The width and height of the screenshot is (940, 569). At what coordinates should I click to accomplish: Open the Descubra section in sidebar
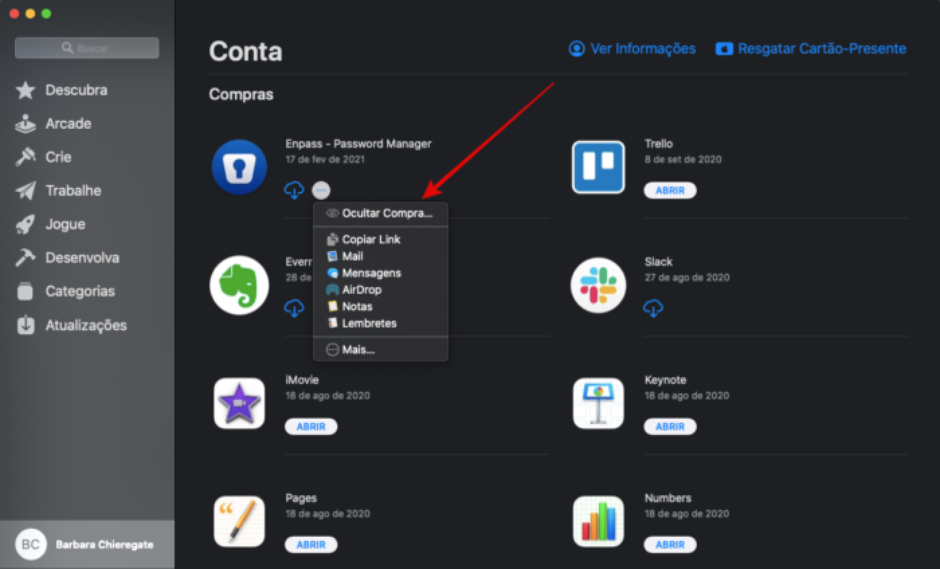(x=62, y=90)
